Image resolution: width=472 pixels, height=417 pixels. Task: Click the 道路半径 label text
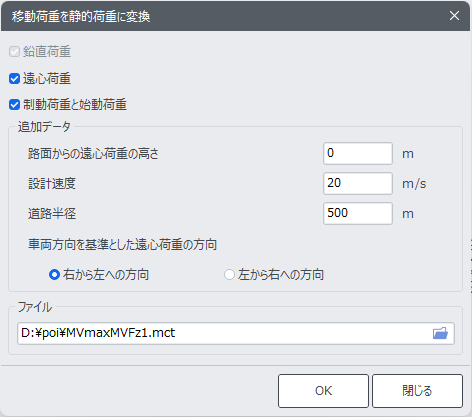click(52, 214)
